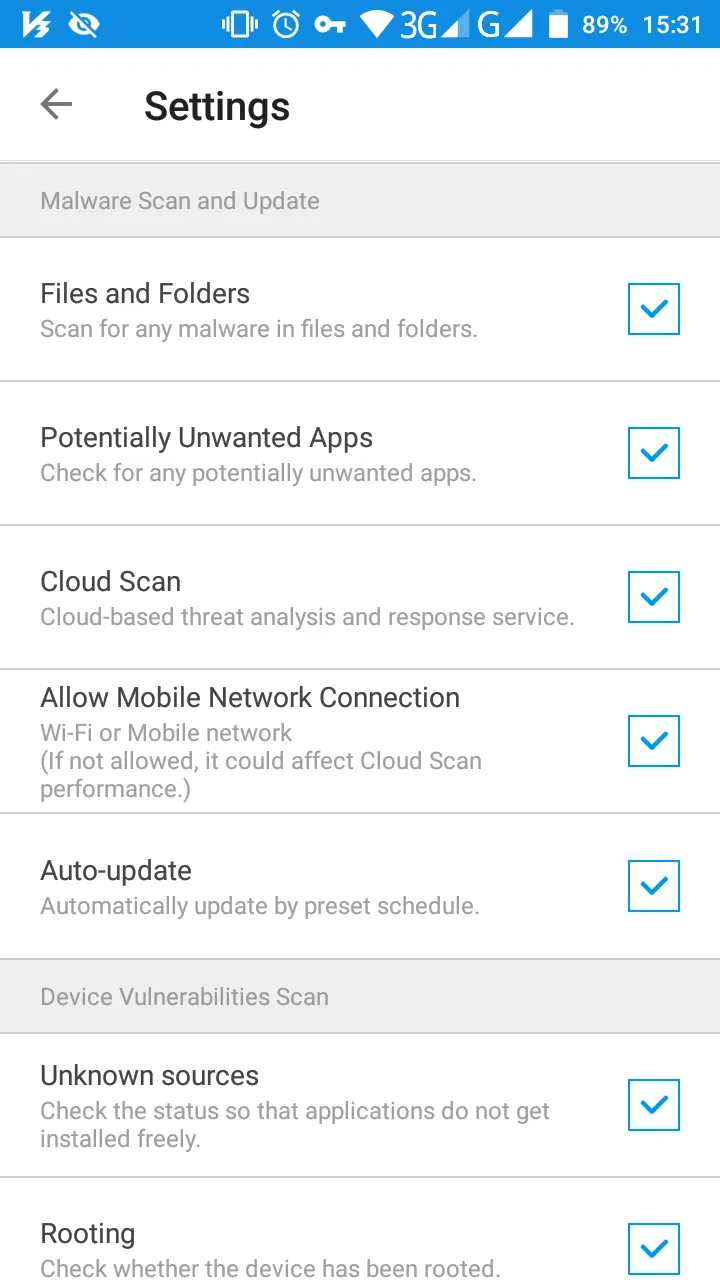720x1280 pixels.
Task: Tap the 15:31 clock in status bar
Action: pos(672,25)
